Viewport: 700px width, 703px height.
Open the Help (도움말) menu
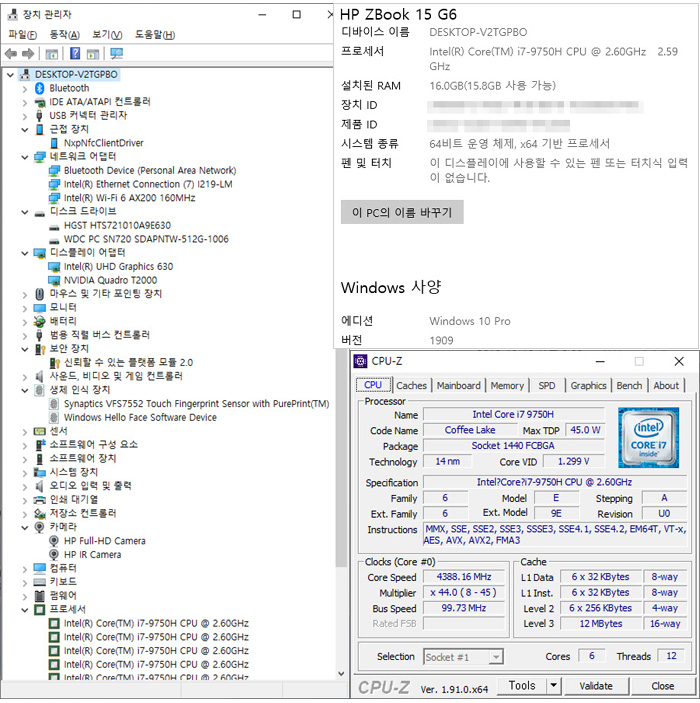click(x=155, y=35)
